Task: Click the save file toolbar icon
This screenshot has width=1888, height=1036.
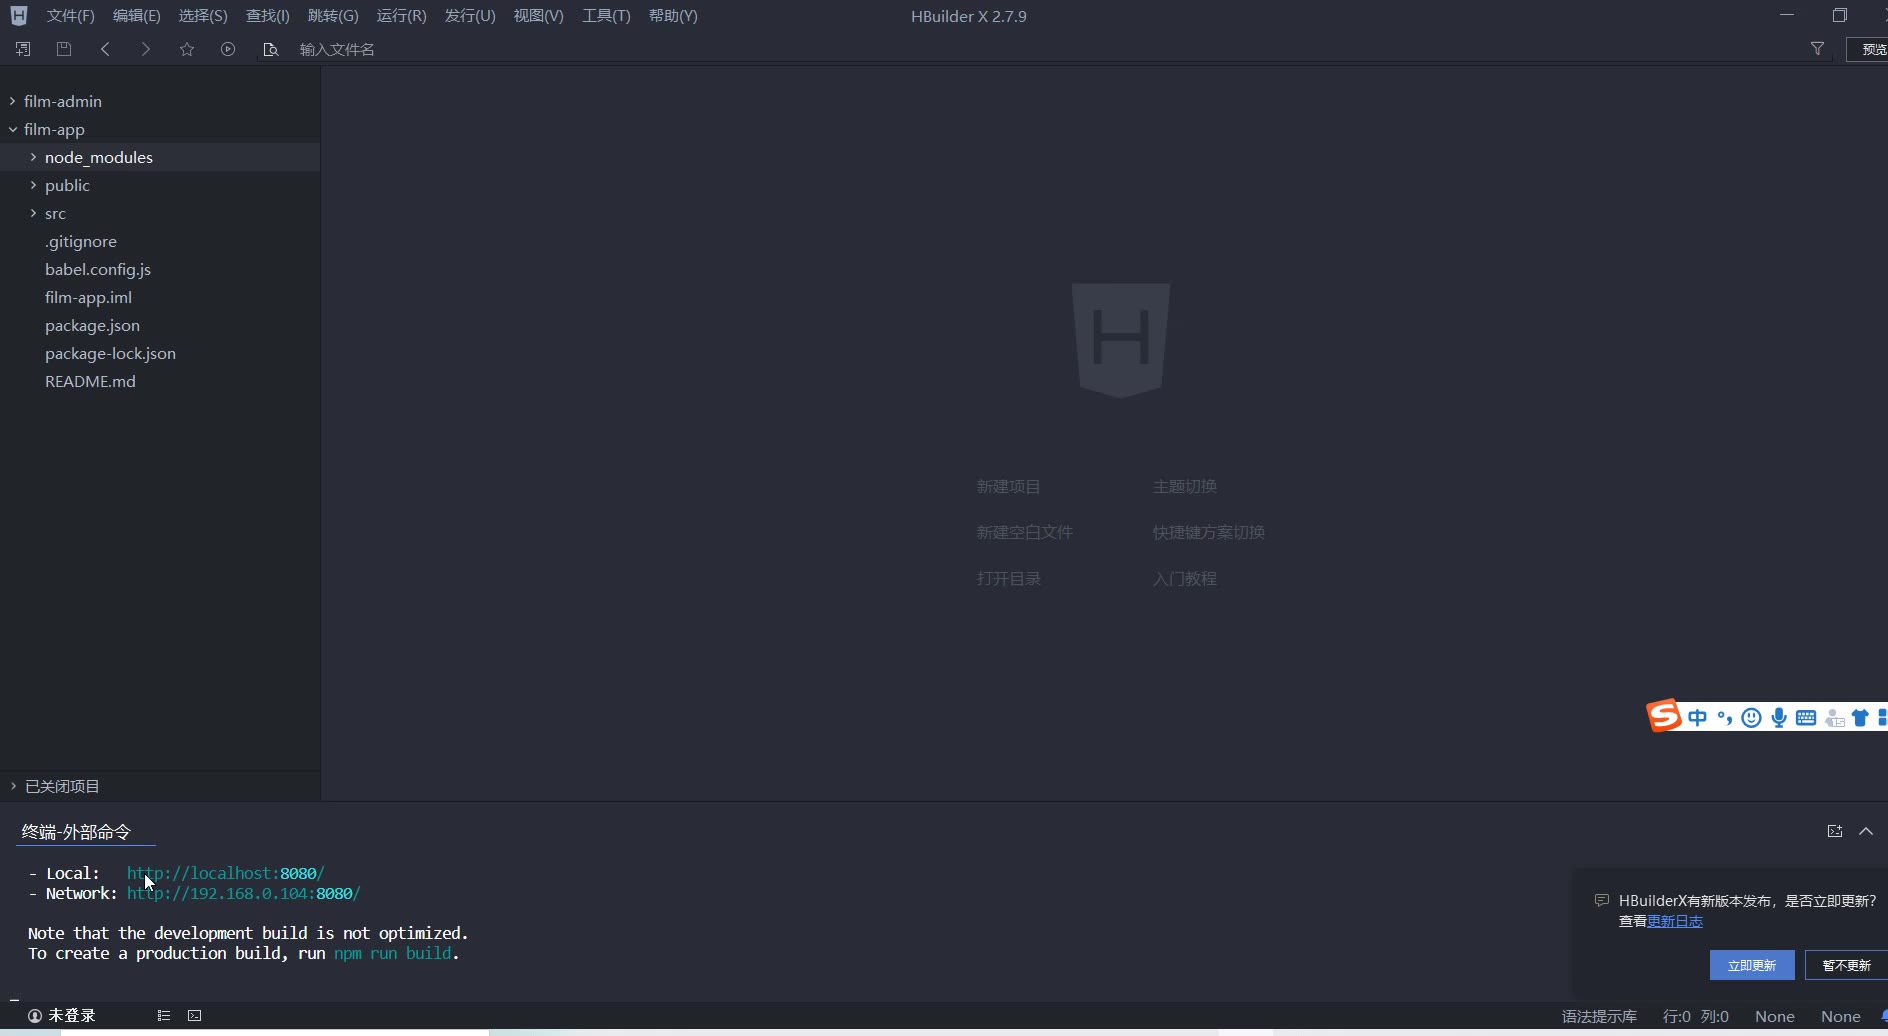Action: (64, 49)
